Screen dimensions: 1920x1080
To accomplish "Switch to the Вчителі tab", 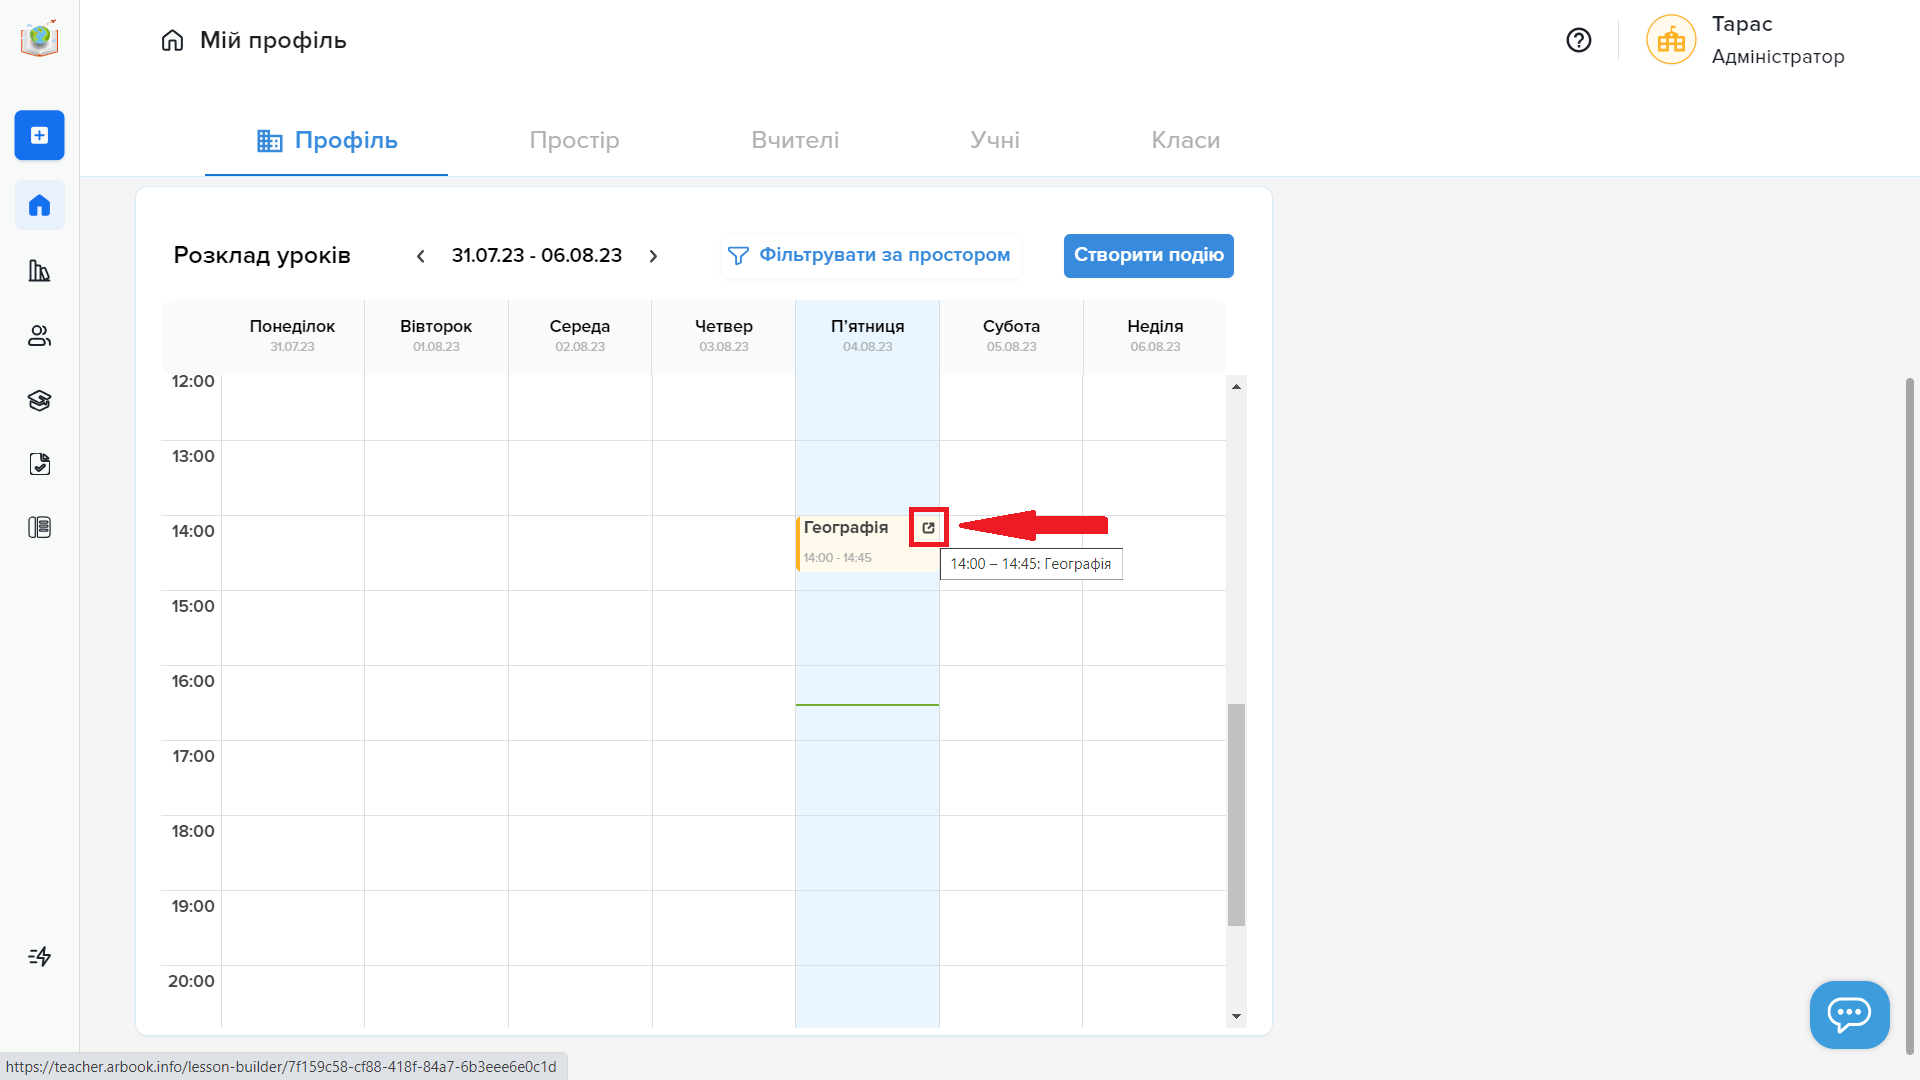I will click(795, 140).
